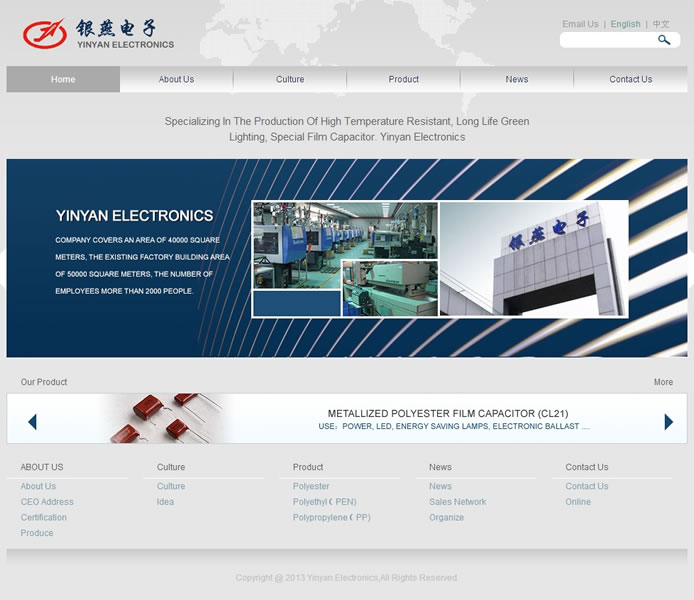Click the search magnifier icon
Viewport: 694px width, 600px height.
(x=663, y=40)
